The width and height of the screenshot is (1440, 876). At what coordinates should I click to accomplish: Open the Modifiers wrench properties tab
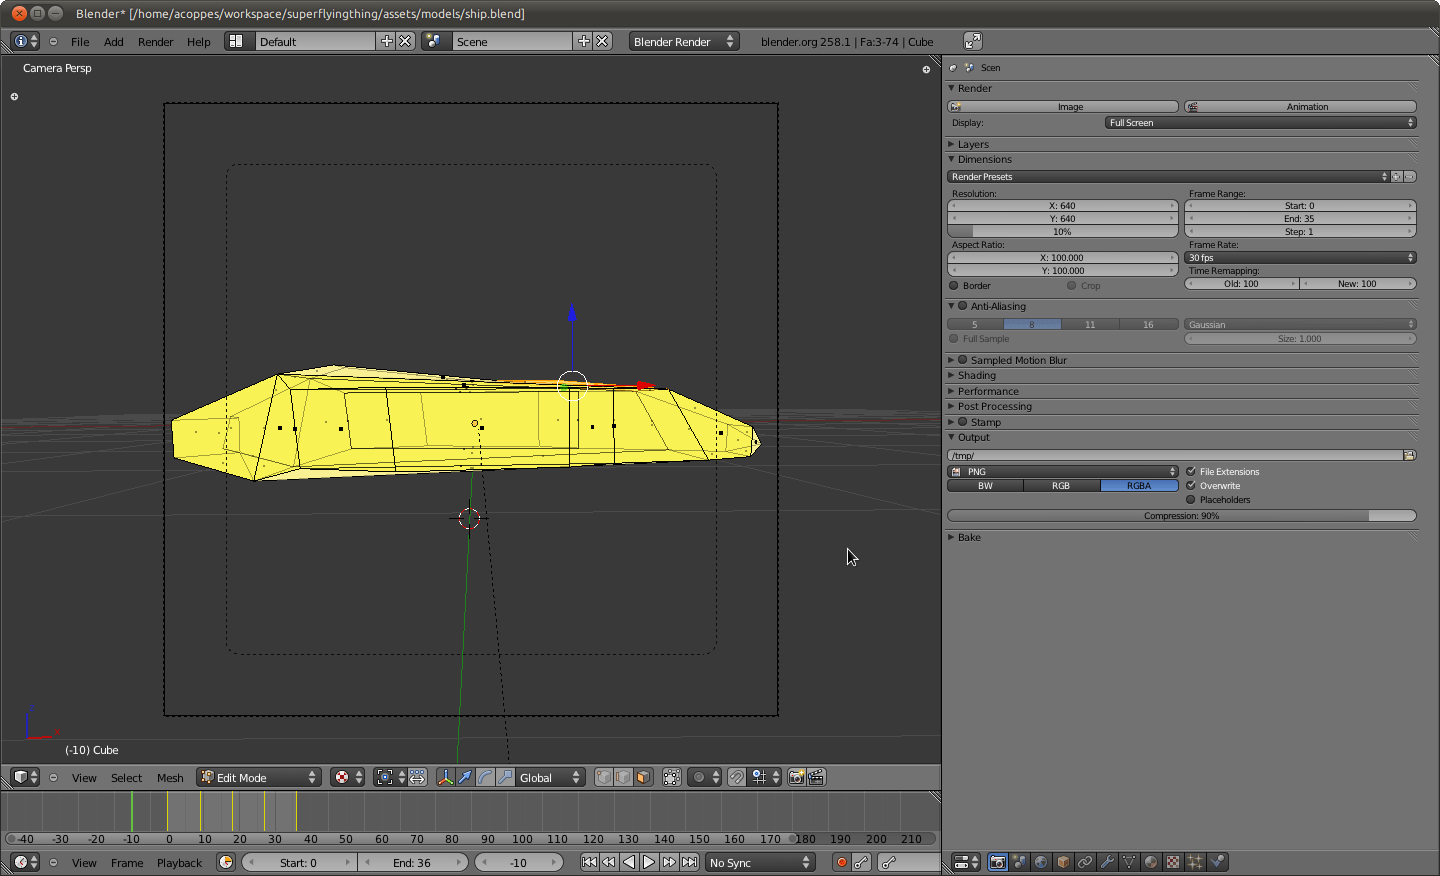1107,862
